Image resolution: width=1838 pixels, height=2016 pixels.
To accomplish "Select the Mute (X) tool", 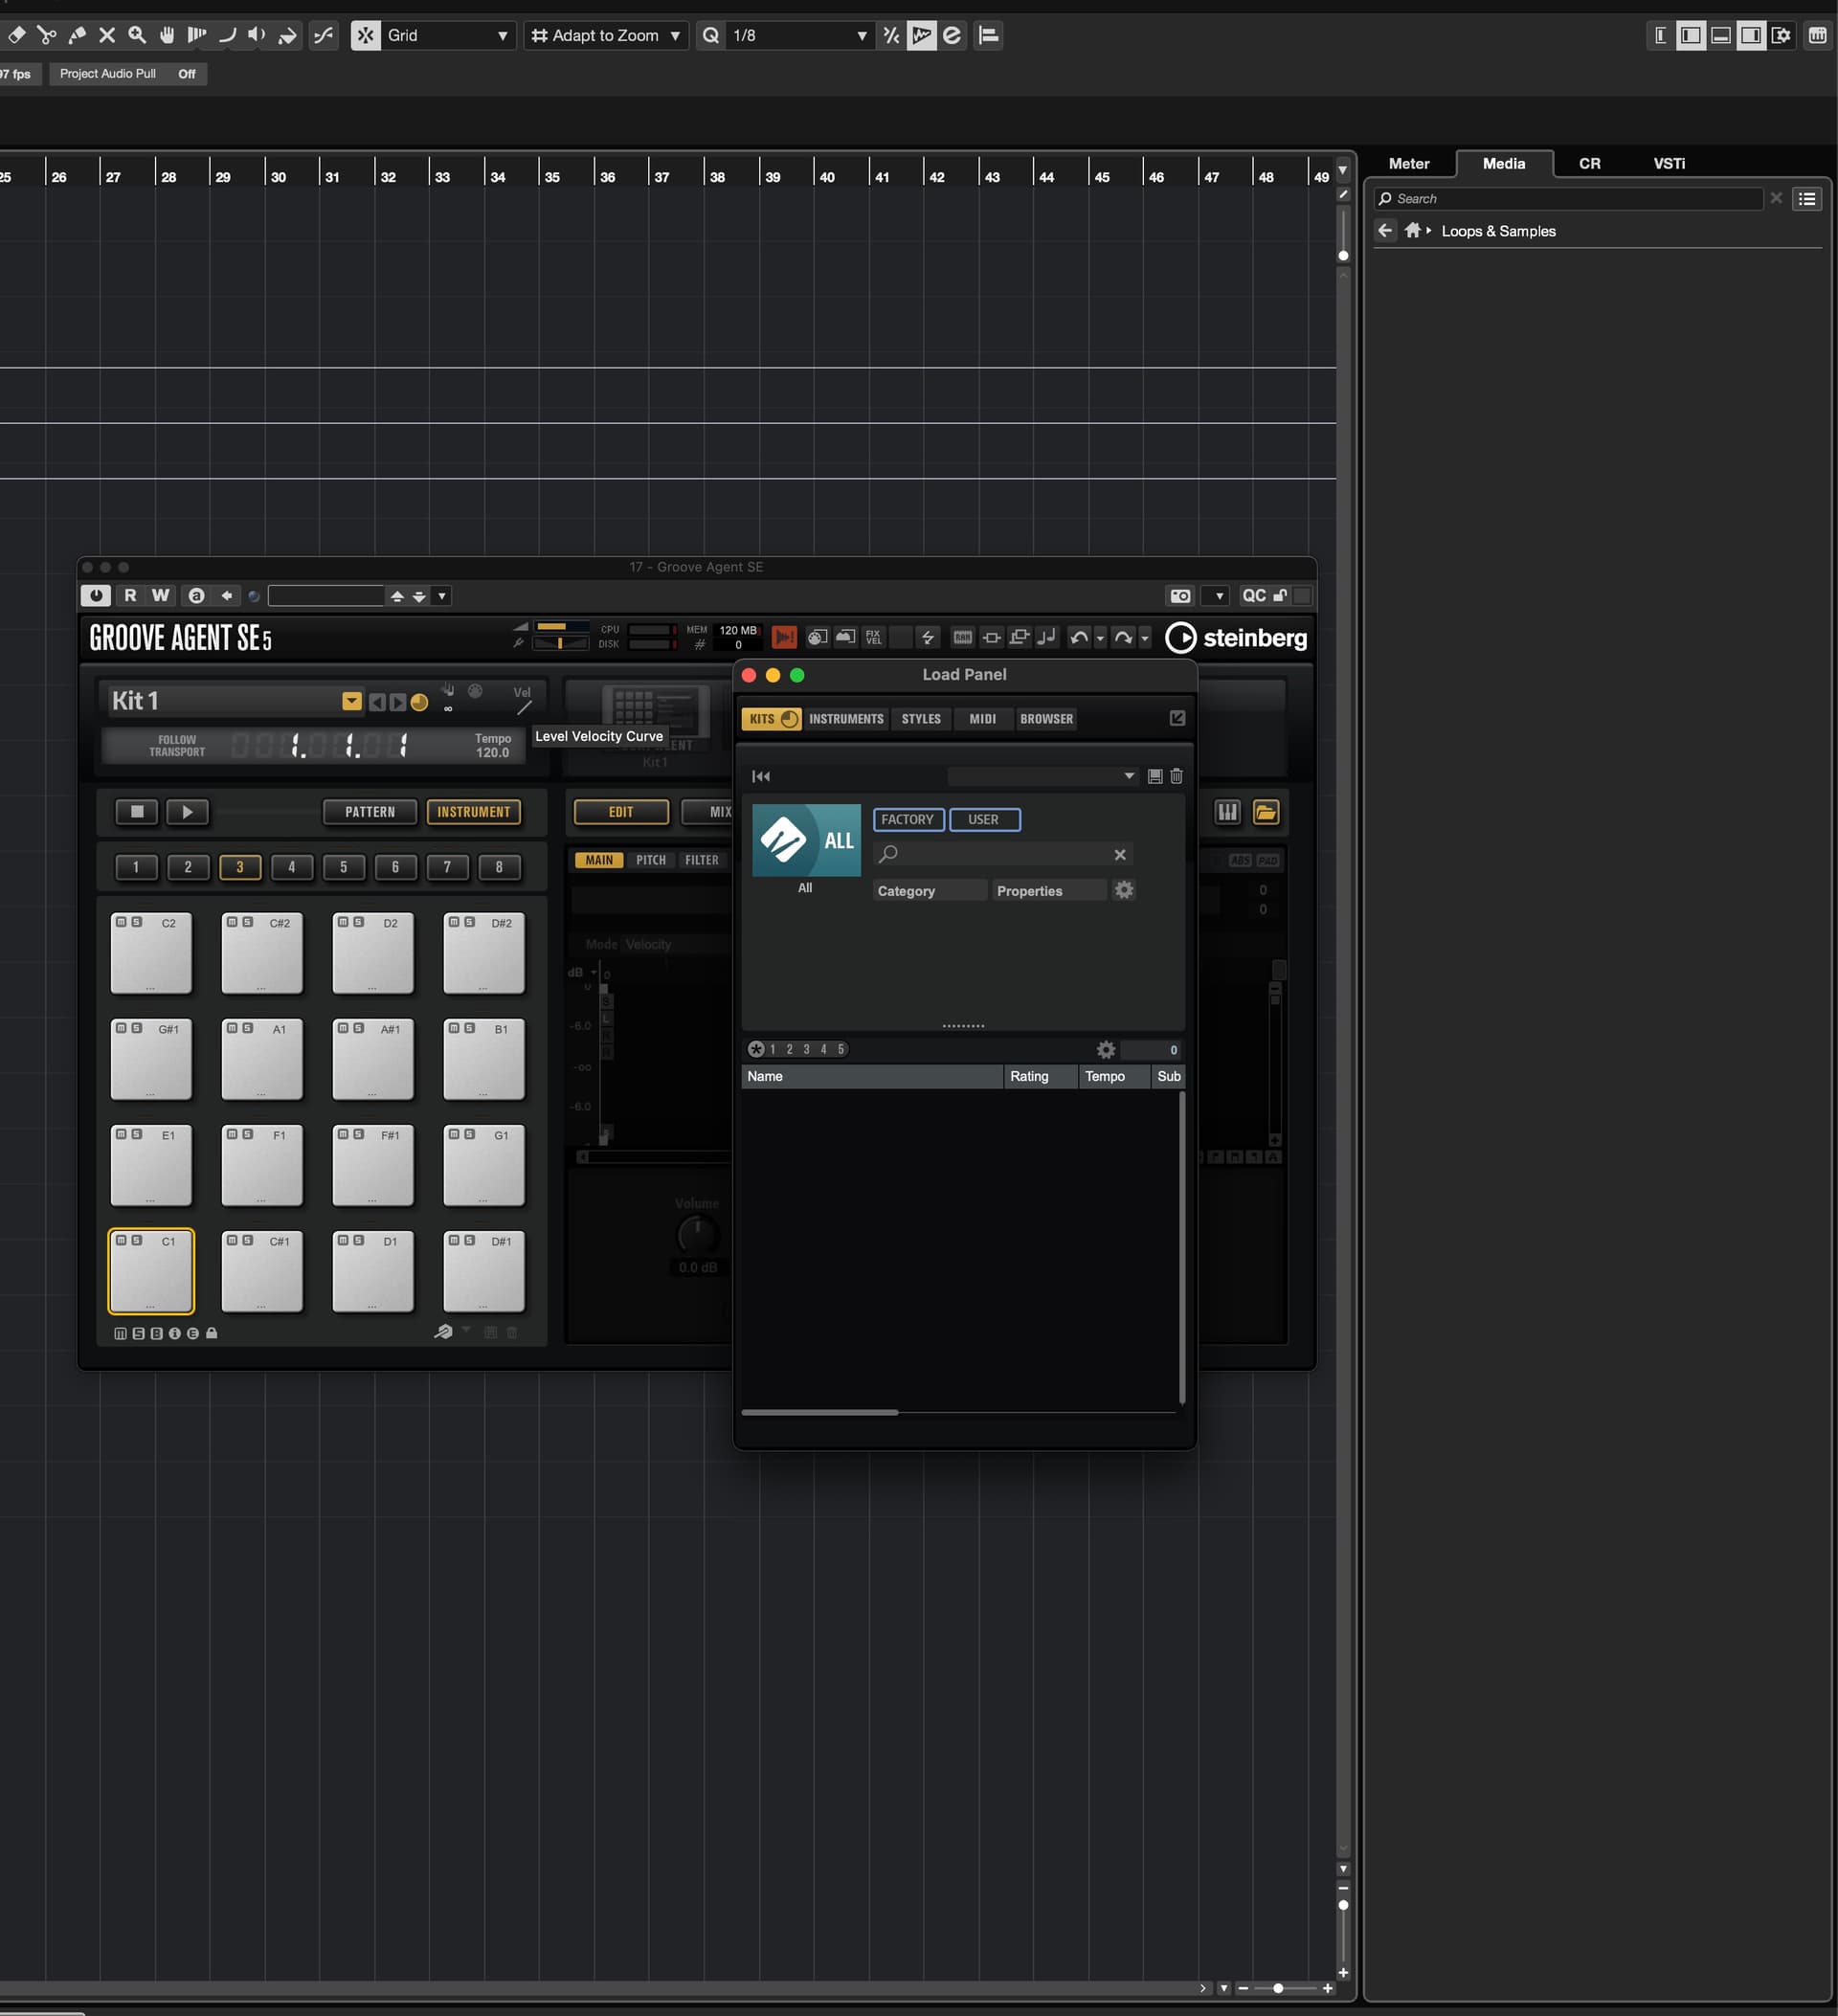I will (x=107, y=35).
